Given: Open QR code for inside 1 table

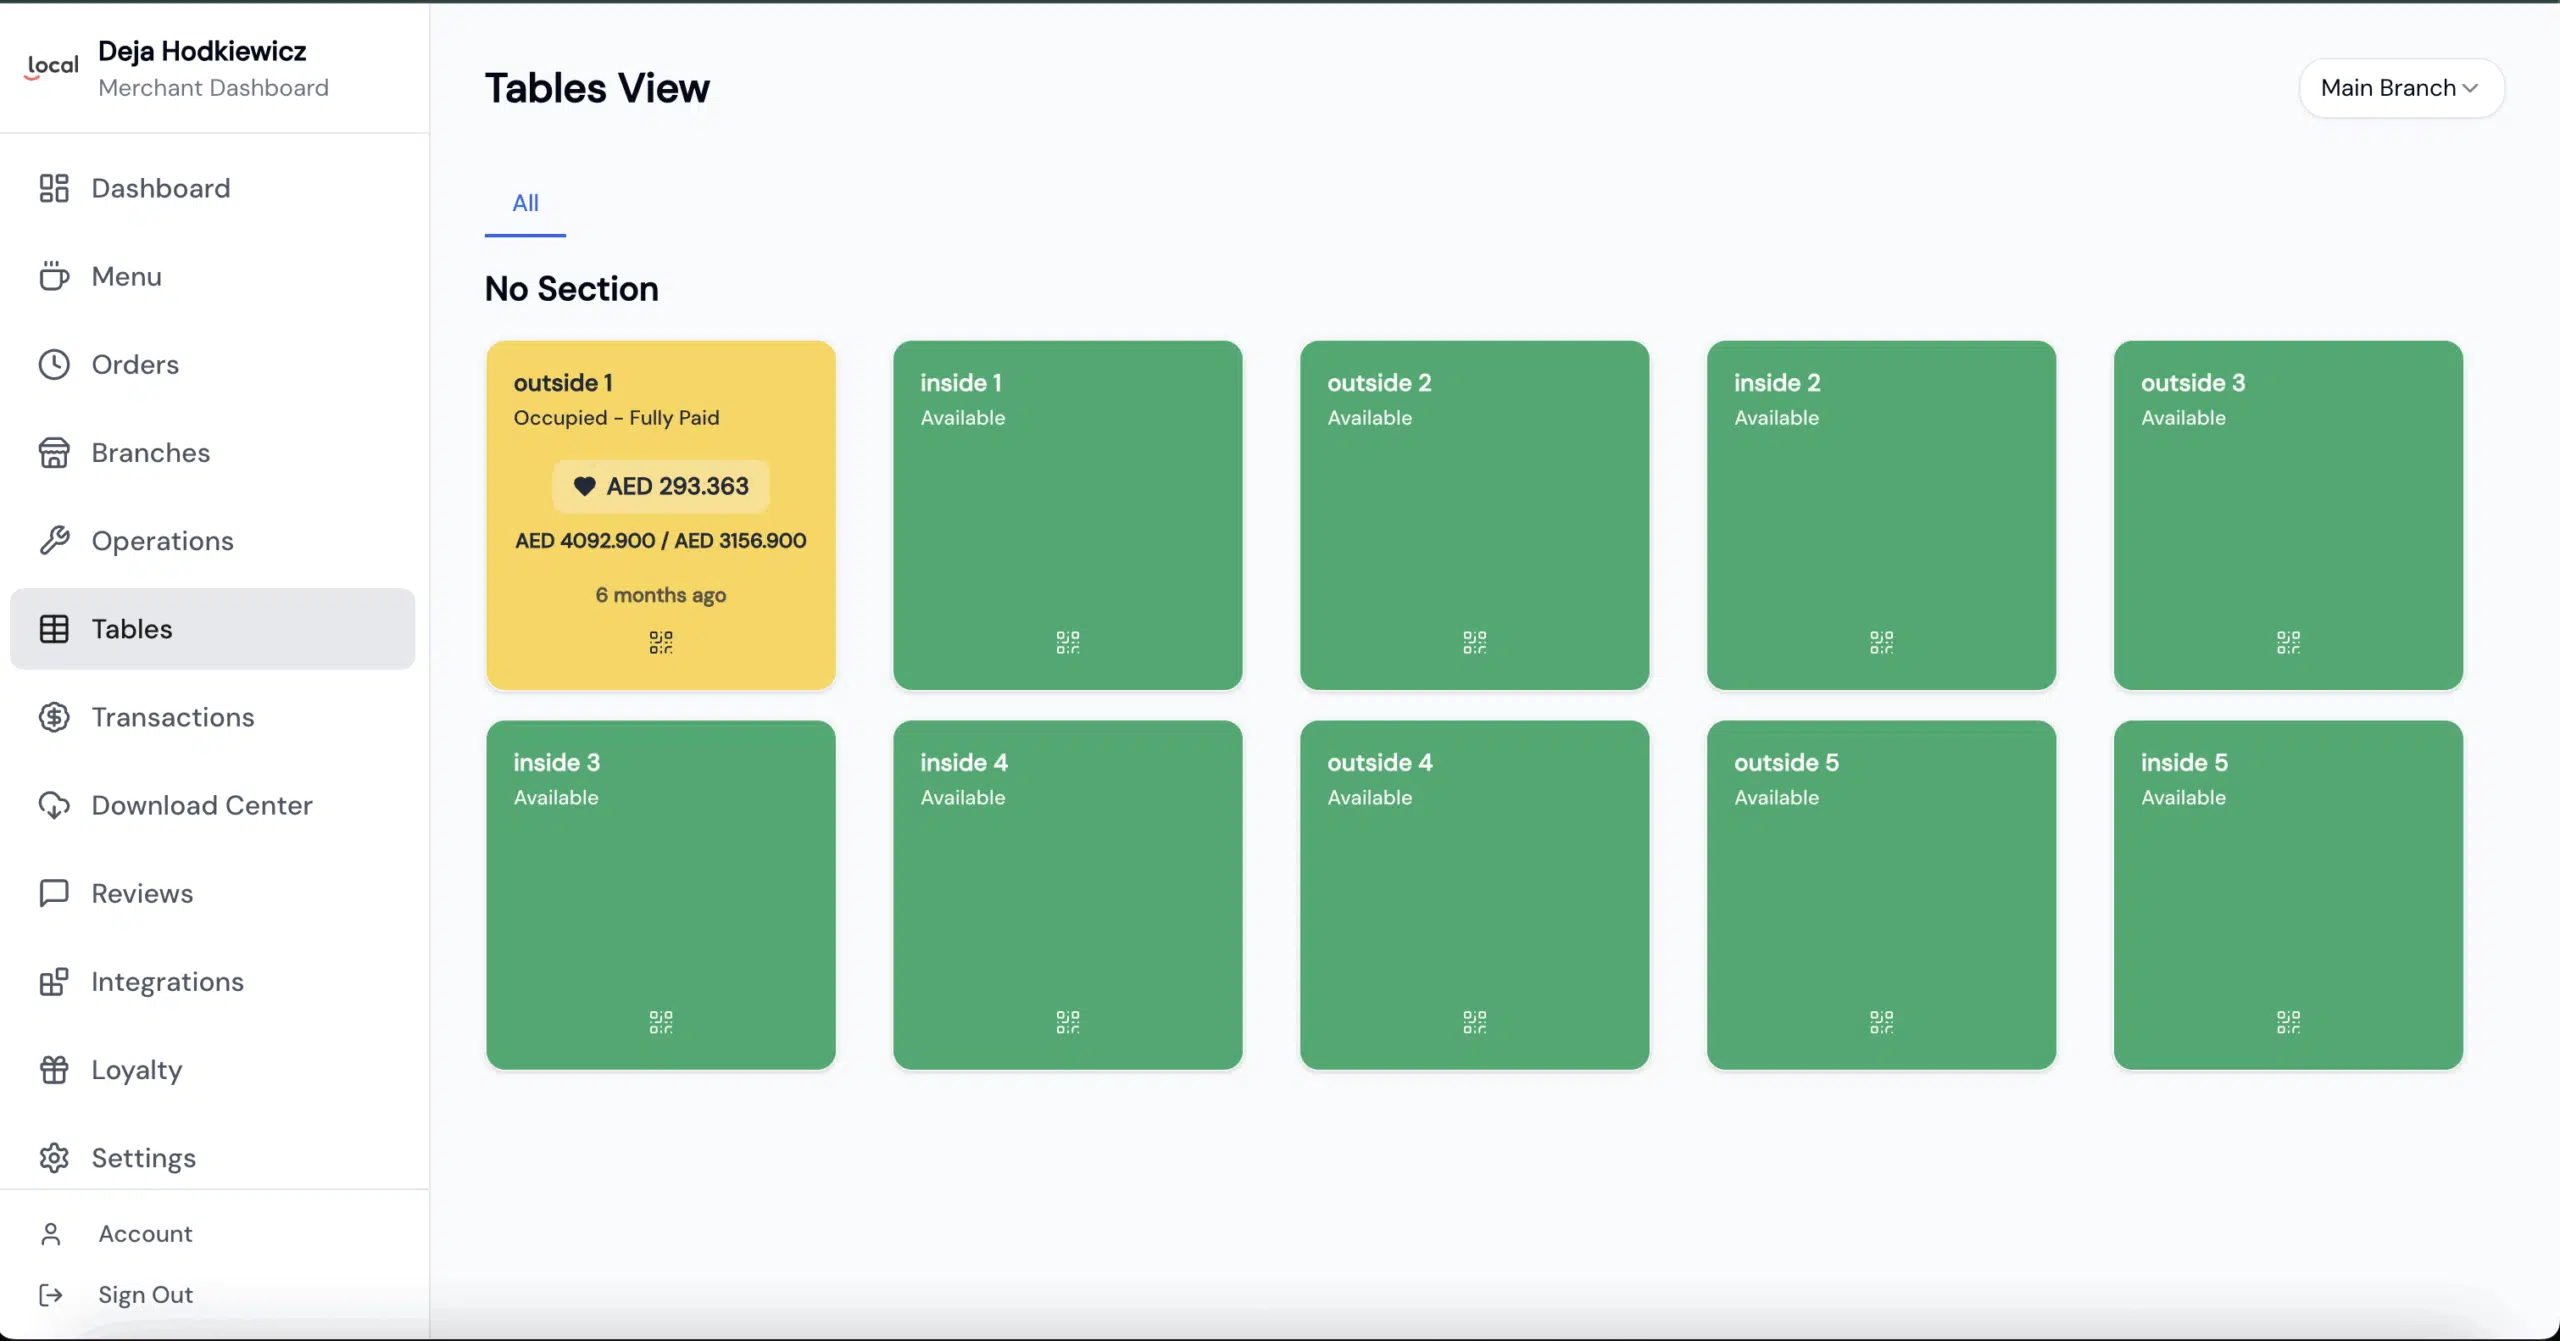Looking at the screenshot, I should coord(1067,642).
